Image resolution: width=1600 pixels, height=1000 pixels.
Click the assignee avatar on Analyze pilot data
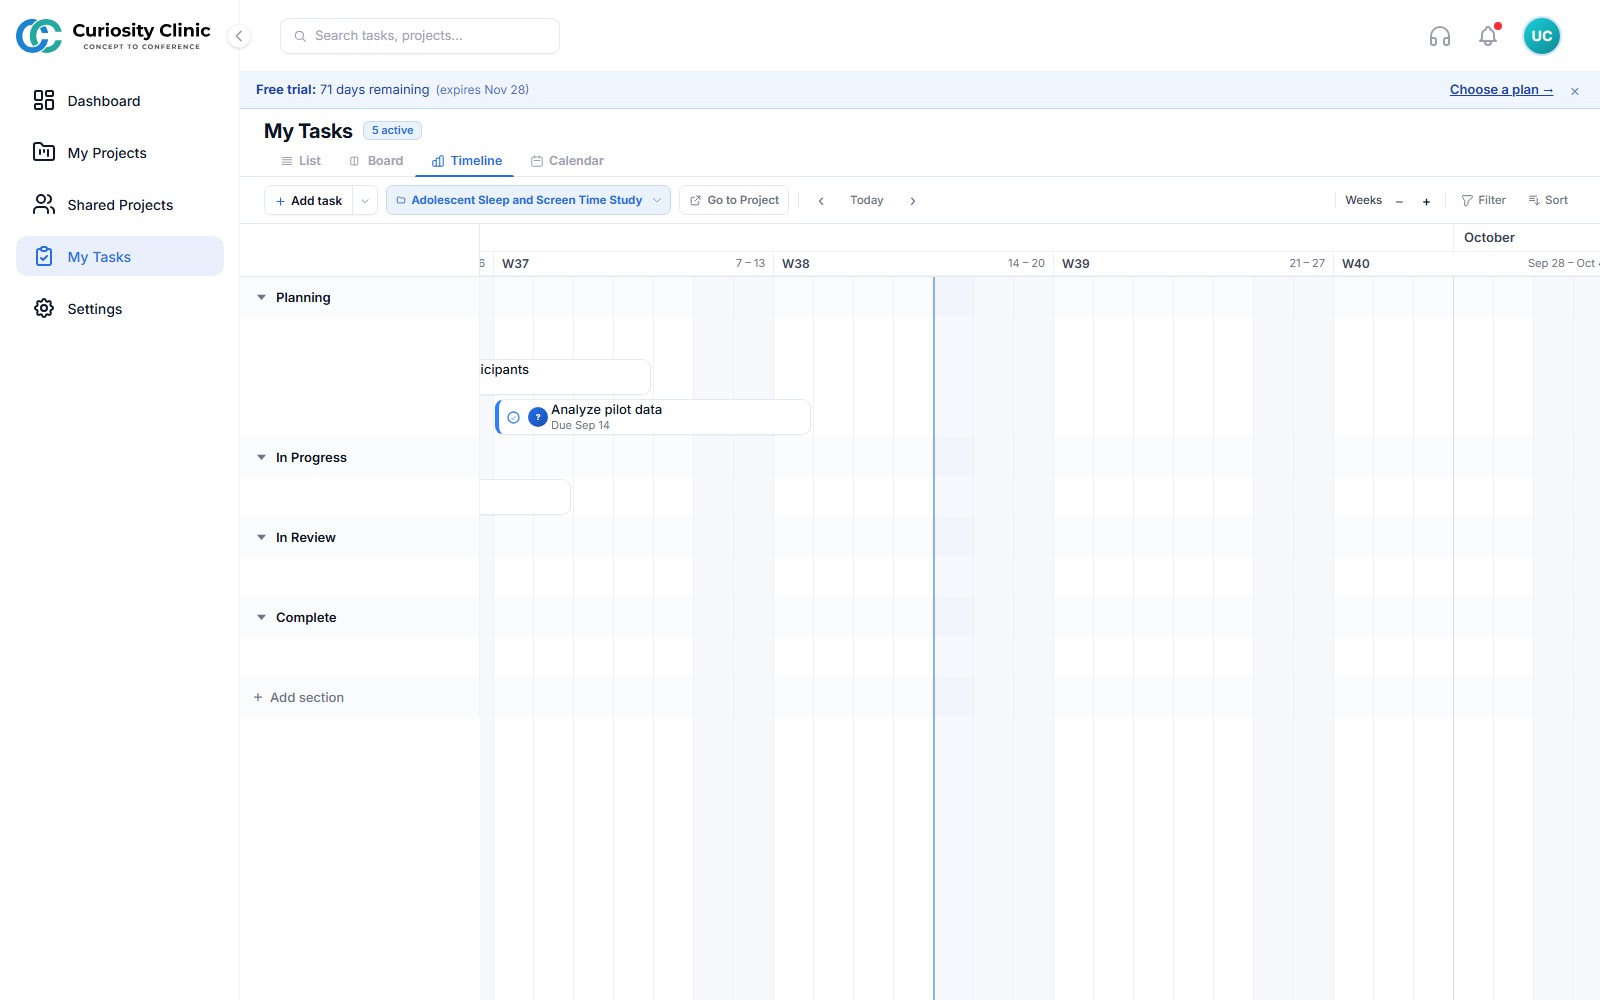coord(538,417)
